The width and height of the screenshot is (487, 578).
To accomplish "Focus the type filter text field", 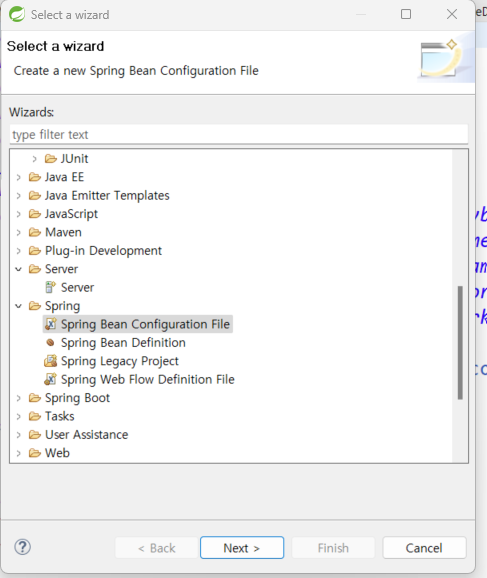I will tap(239, 135).
